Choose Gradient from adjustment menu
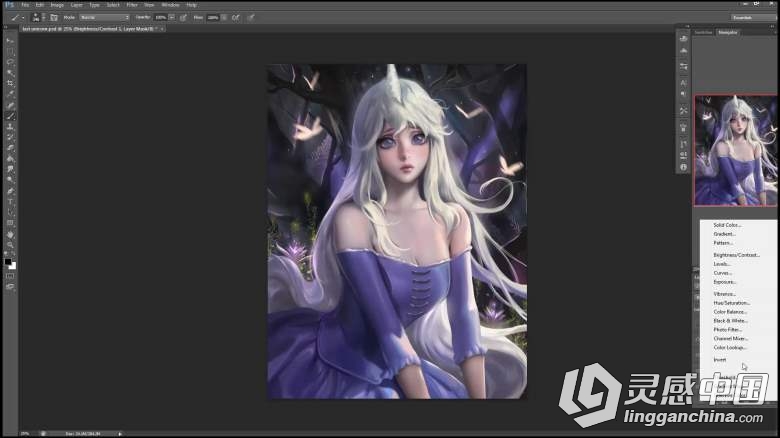The image size is (780, 438). click(x=724, y=234)
